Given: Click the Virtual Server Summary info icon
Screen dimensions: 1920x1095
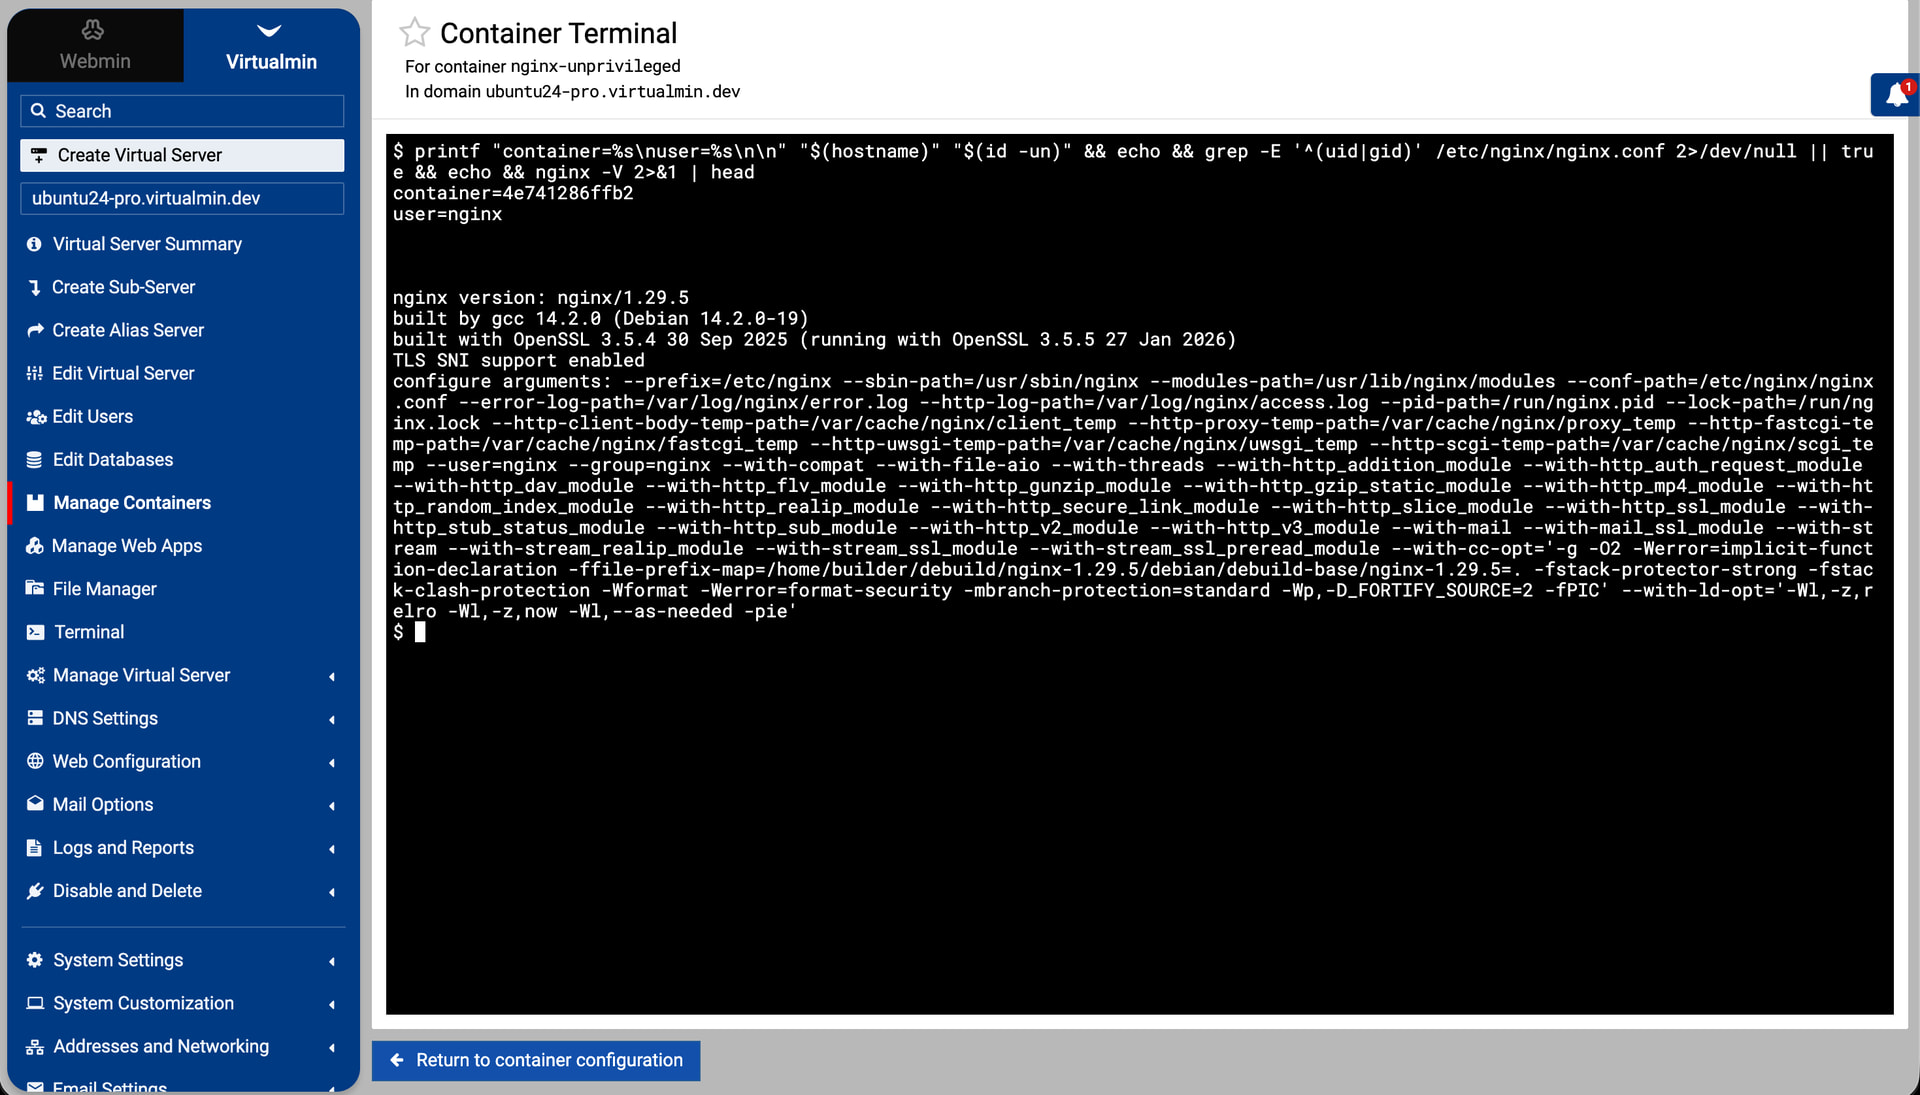Looking at the screenshot, I should [x=35, y=244].
